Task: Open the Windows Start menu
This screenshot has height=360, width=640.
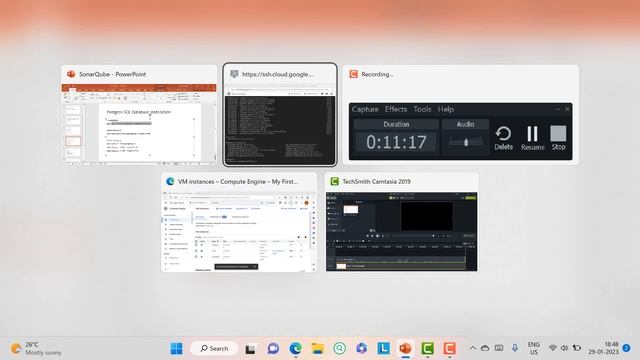Action: [176, 349]
